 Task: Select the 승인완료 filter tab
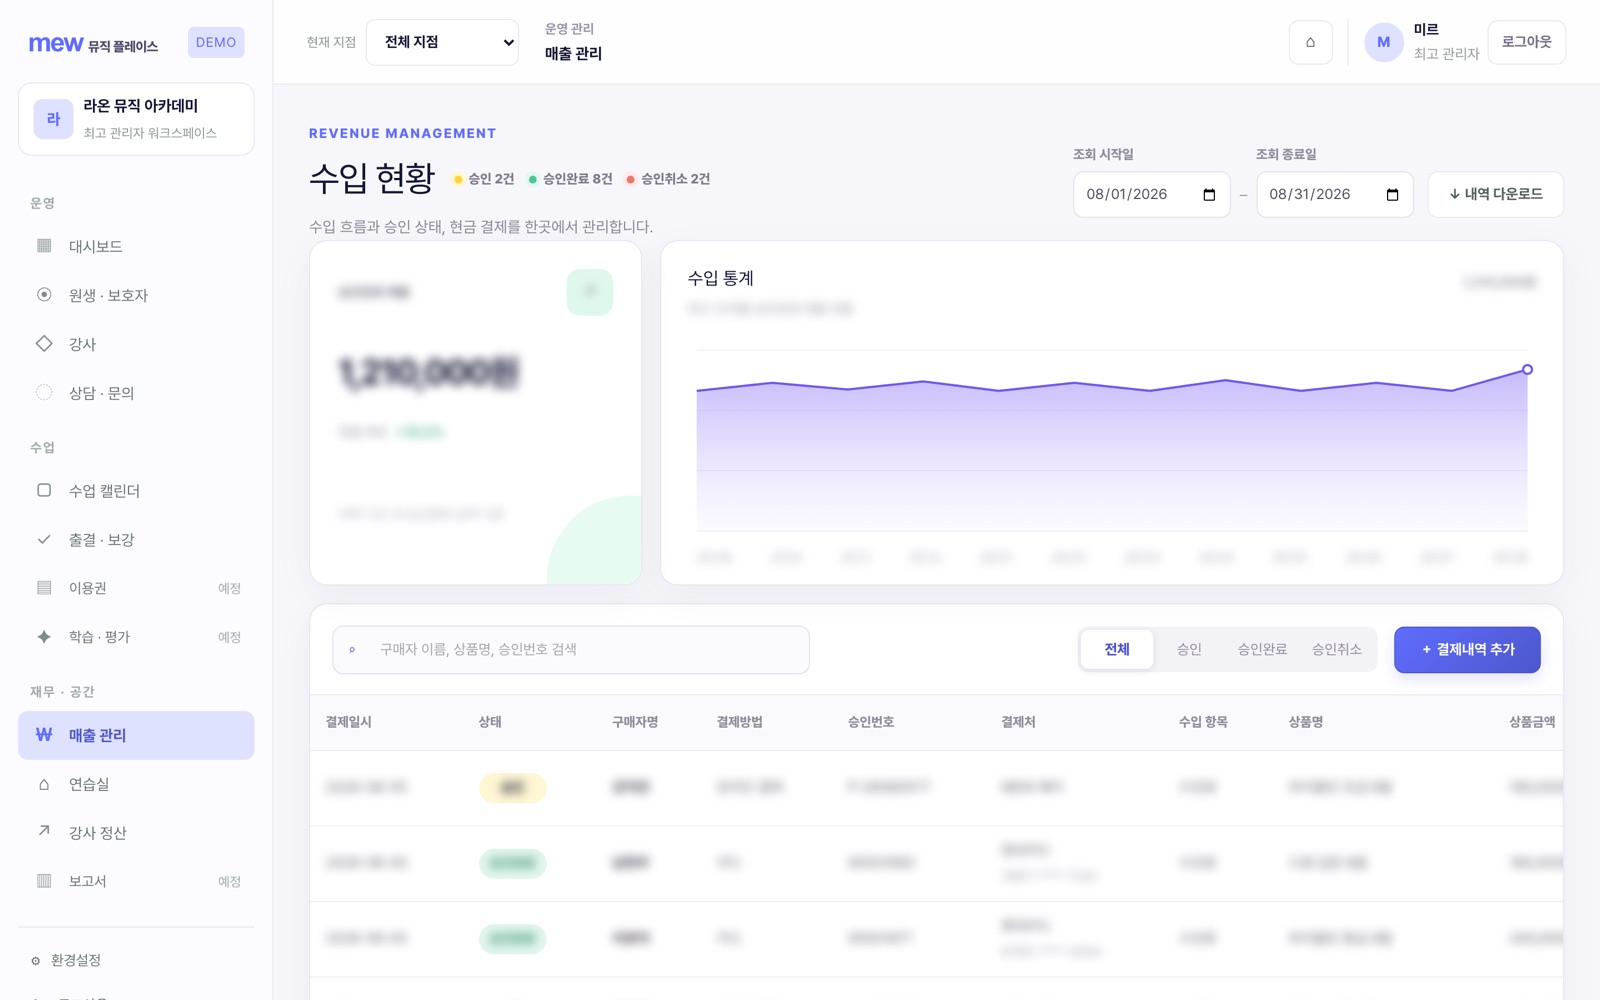pyautogui.click(x=1262, y=649)
